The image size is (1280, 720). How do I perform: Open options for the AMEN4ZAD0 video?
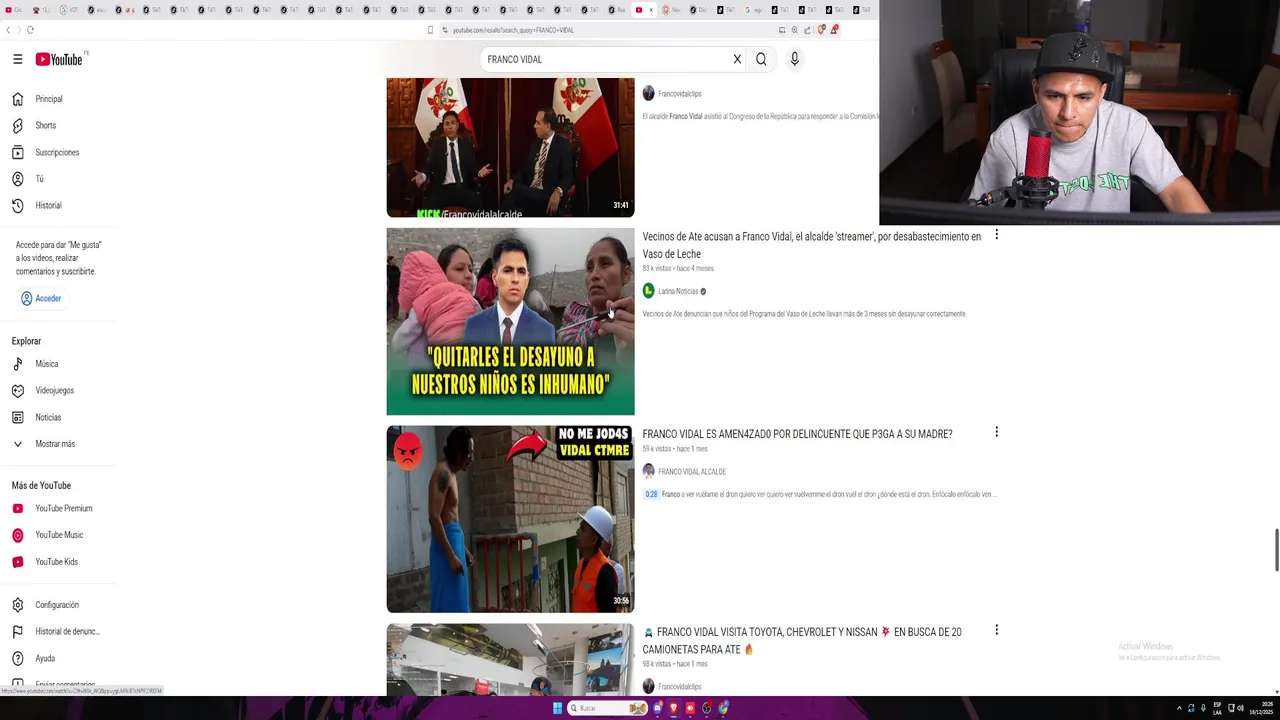(996, 432)
